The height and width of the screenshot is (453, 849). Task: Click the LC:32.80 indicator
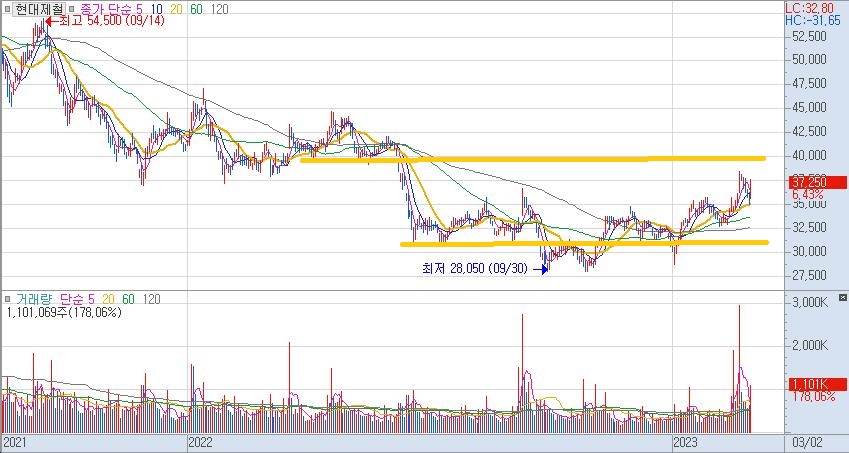(x=809, y=9)
